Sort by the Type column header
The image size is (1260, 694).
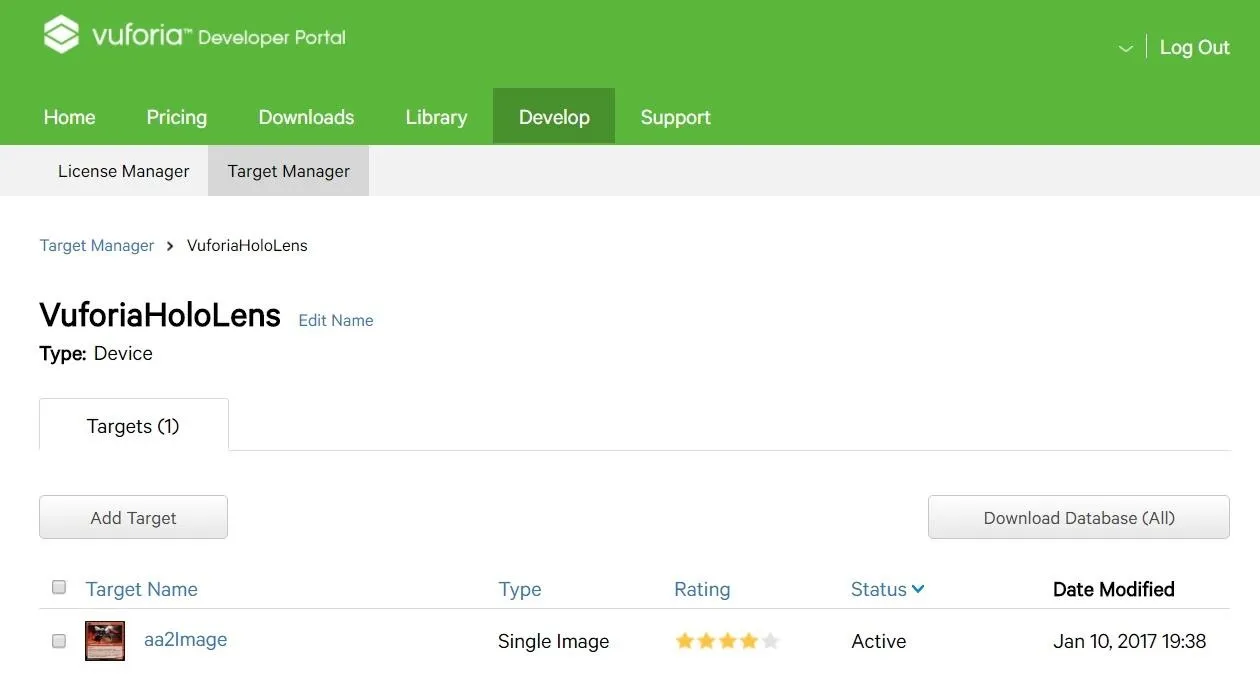[520, 589]
